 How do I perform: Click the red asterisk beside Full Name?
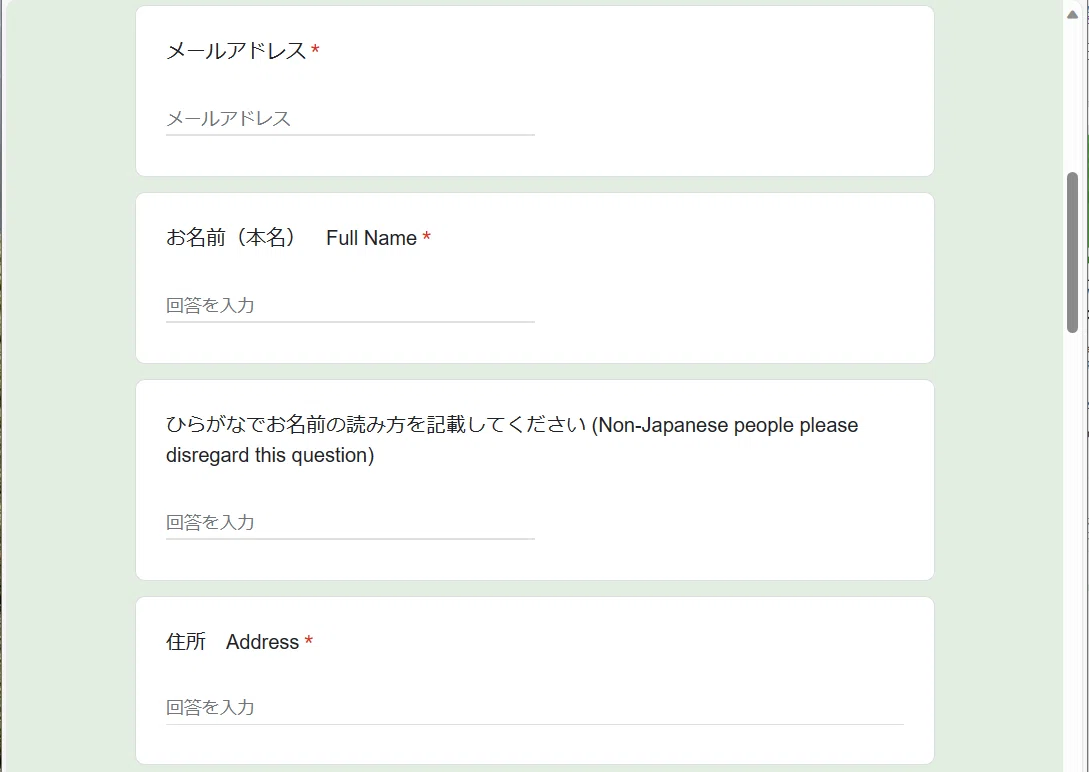tap(426, 237)
